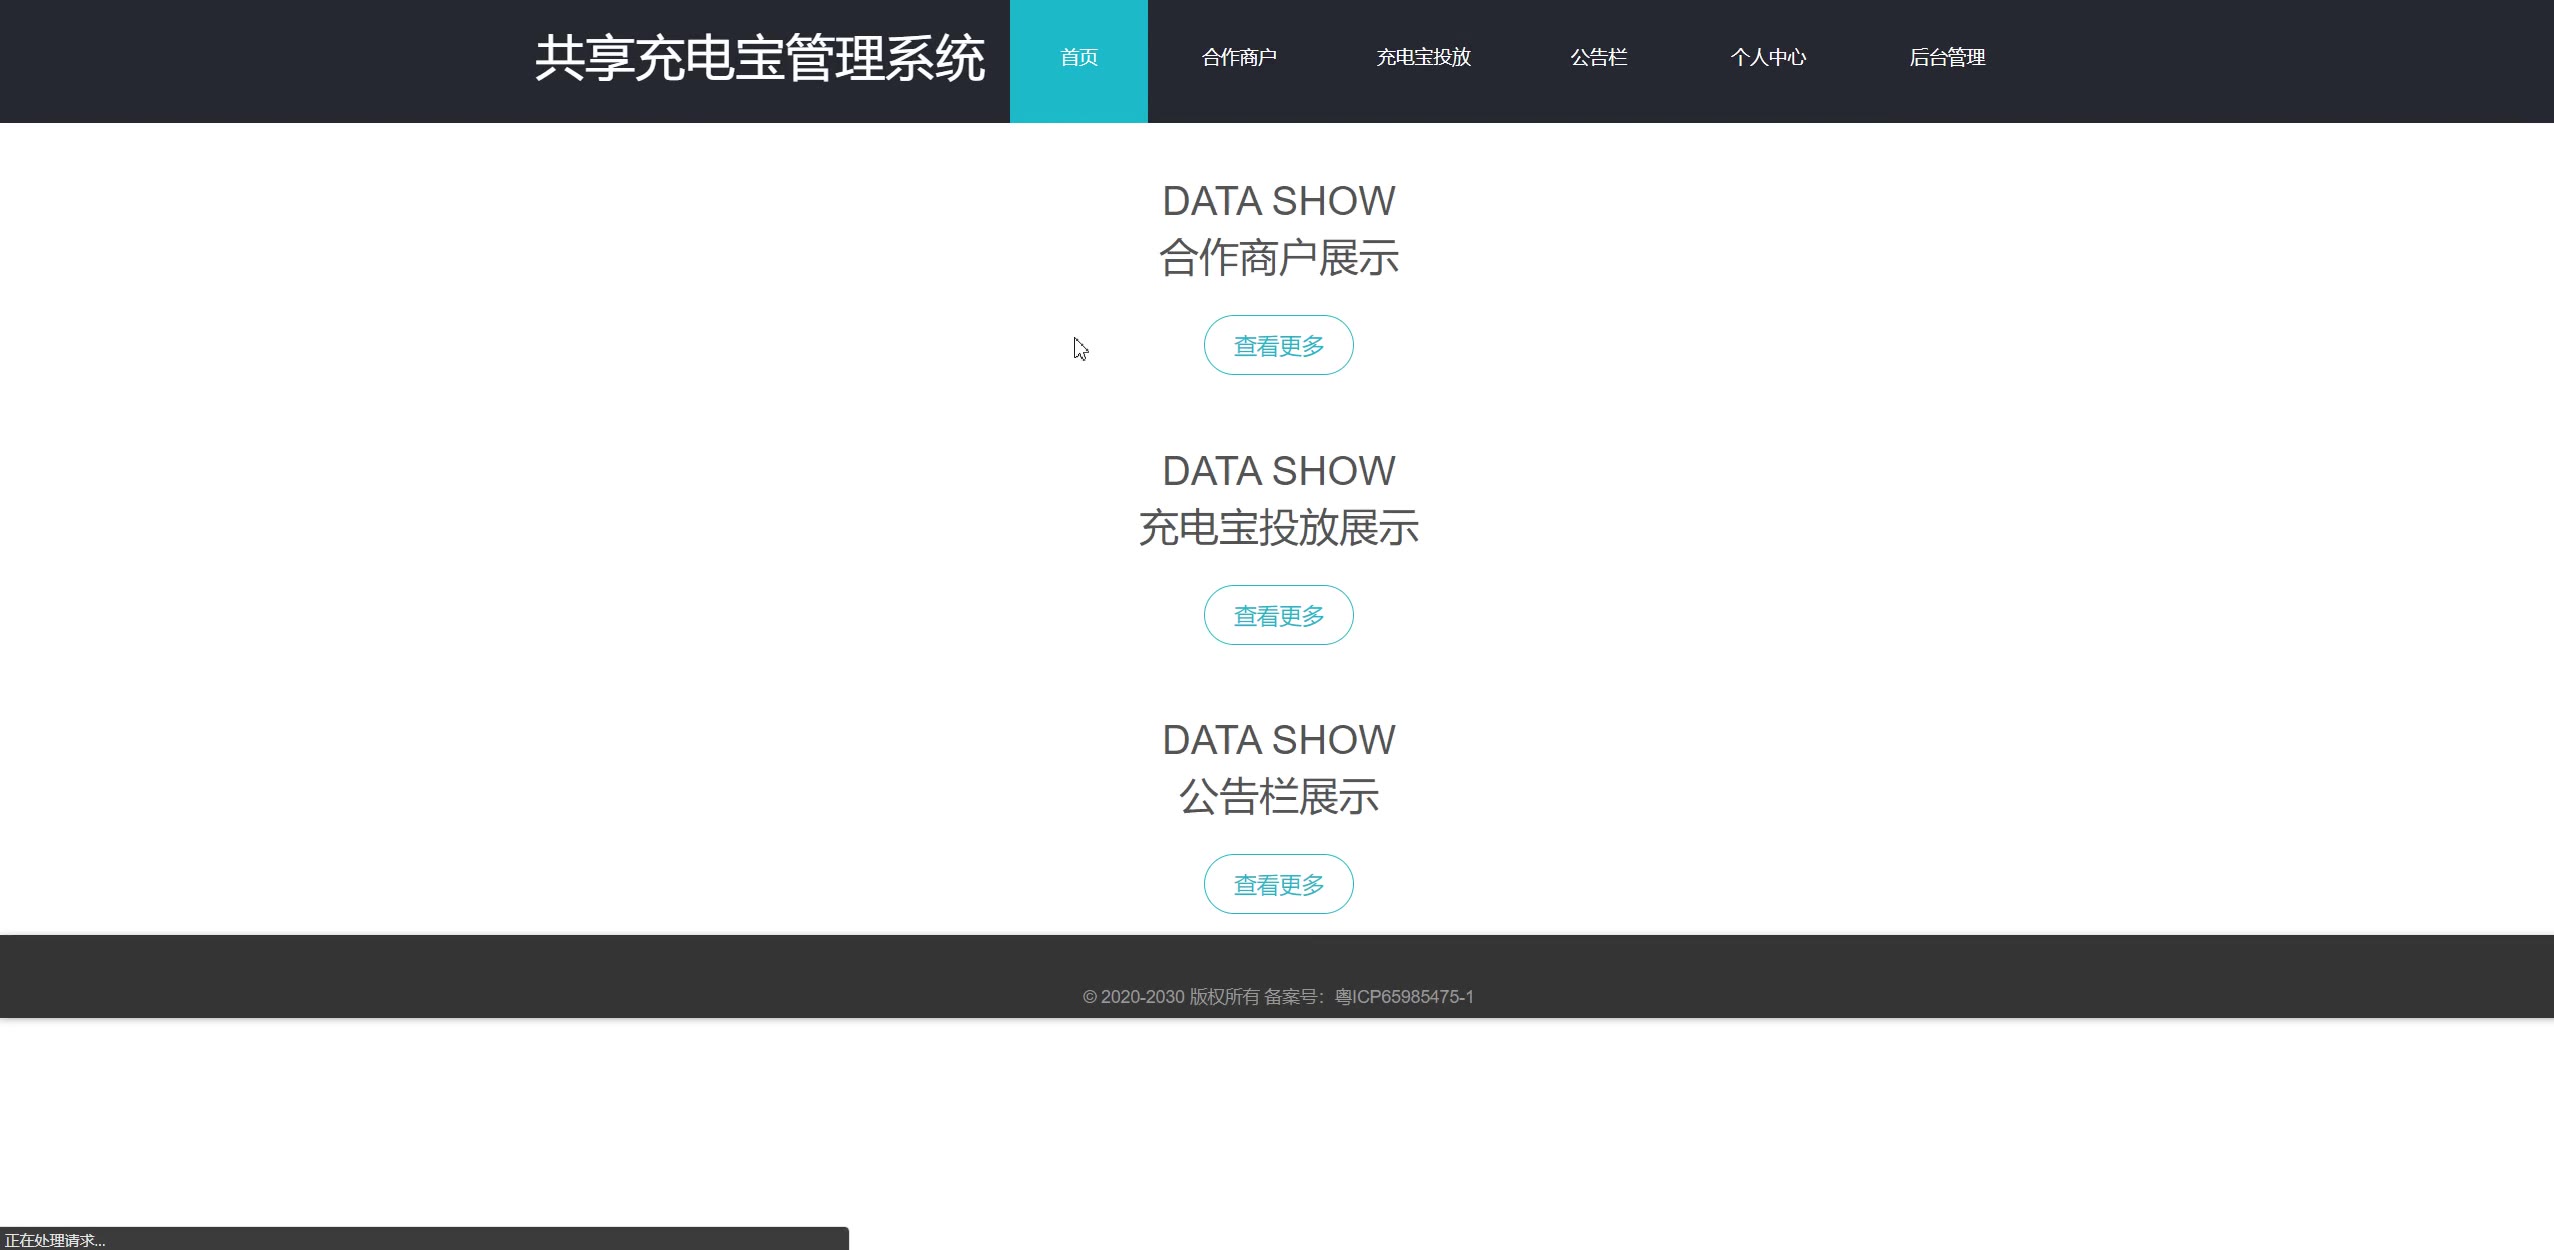The width and height of the screenshot is (2554, 1250).
Task: Enter 后台管理 from the top navigation
Action: [x=1946, y=58]
